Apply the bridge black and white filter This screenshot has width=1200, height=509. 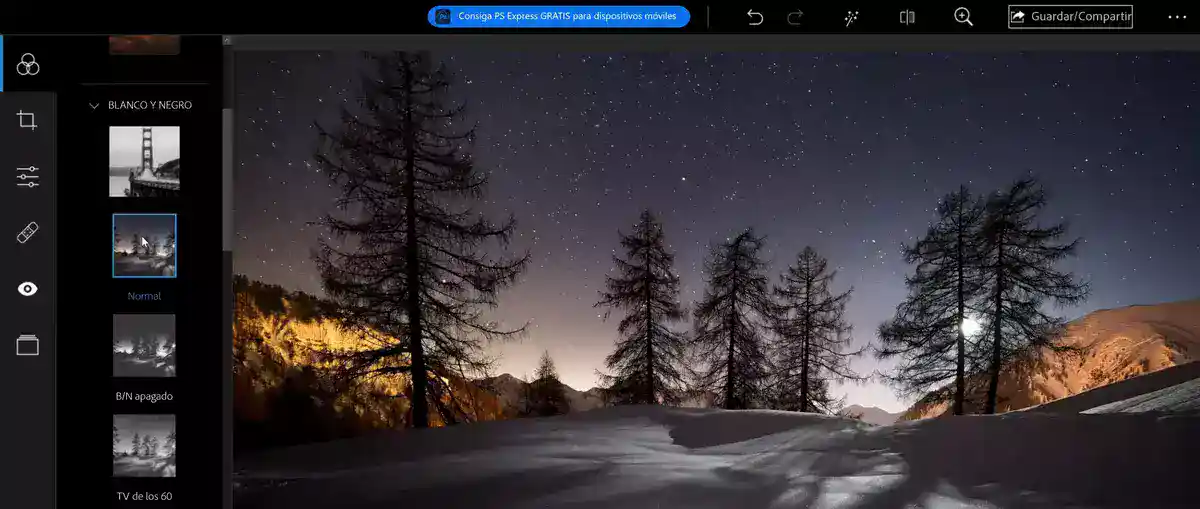[x=144, y=161]
